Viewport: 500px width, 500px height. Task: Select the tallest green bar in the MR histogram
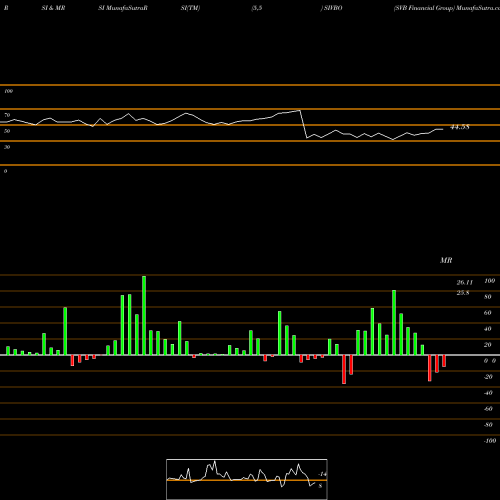pos(144,315)
